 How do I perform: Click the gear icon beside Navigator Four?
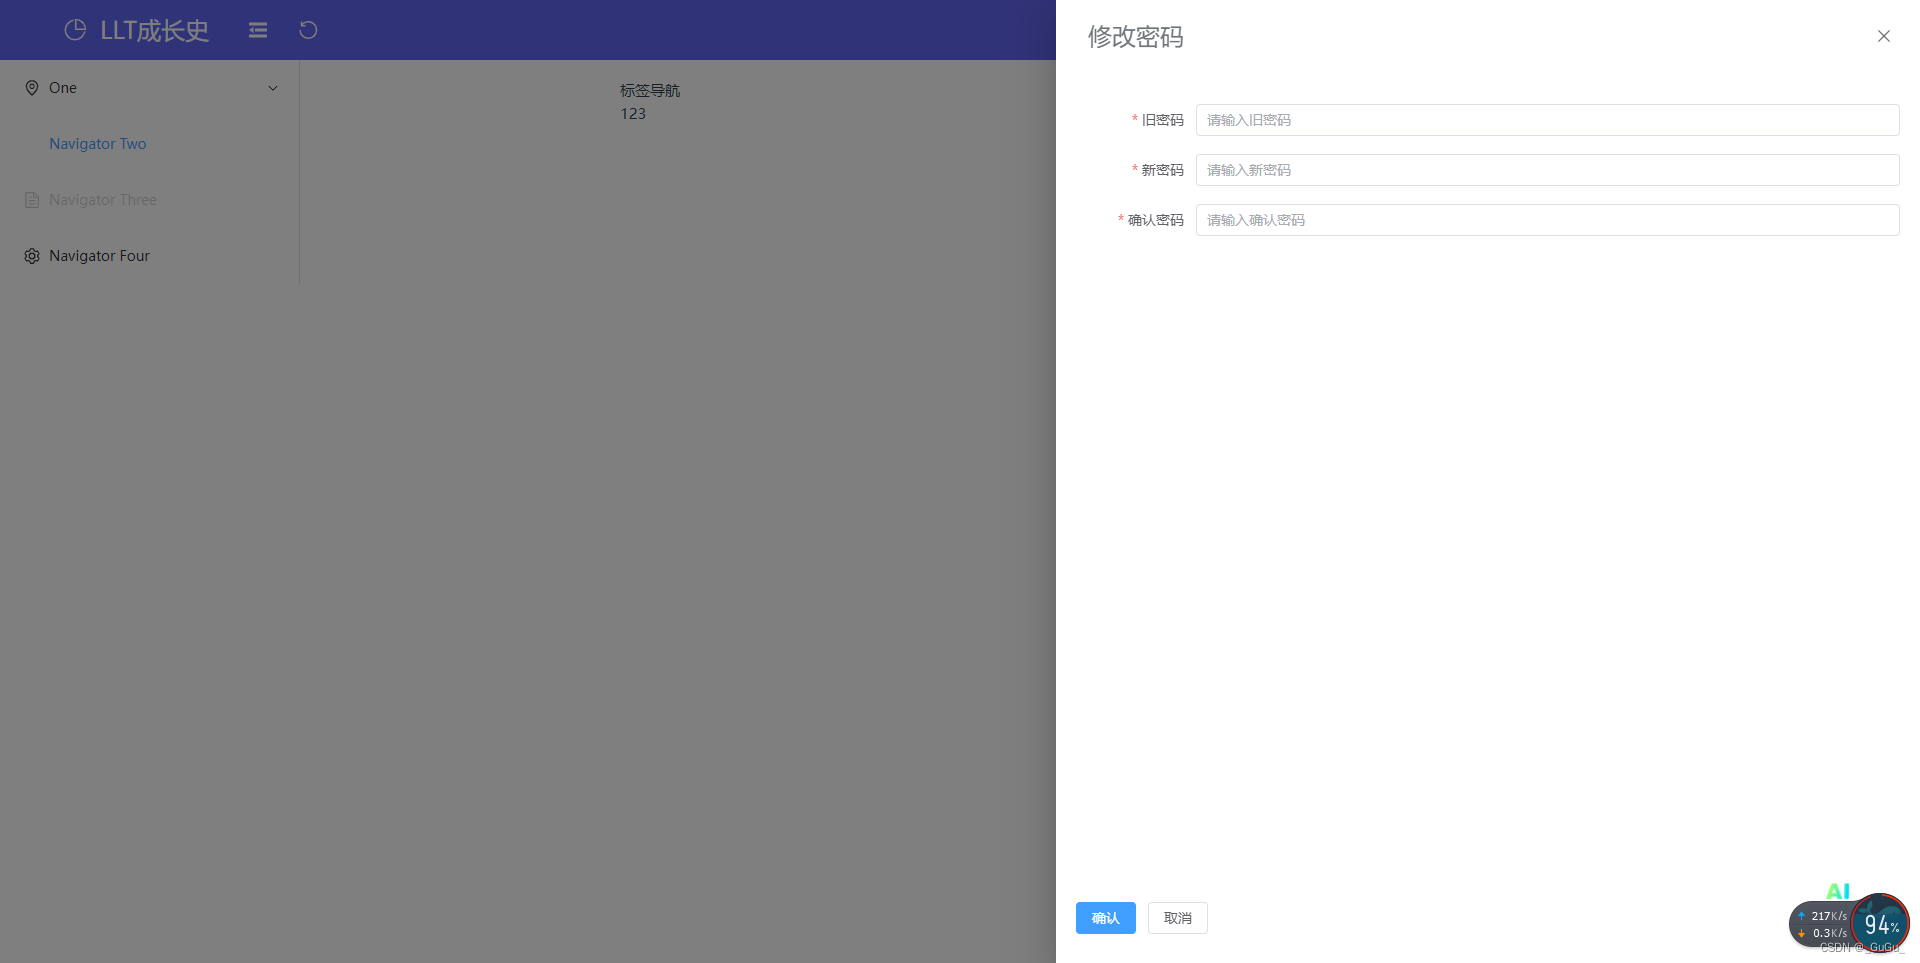(x=30, y=255)
